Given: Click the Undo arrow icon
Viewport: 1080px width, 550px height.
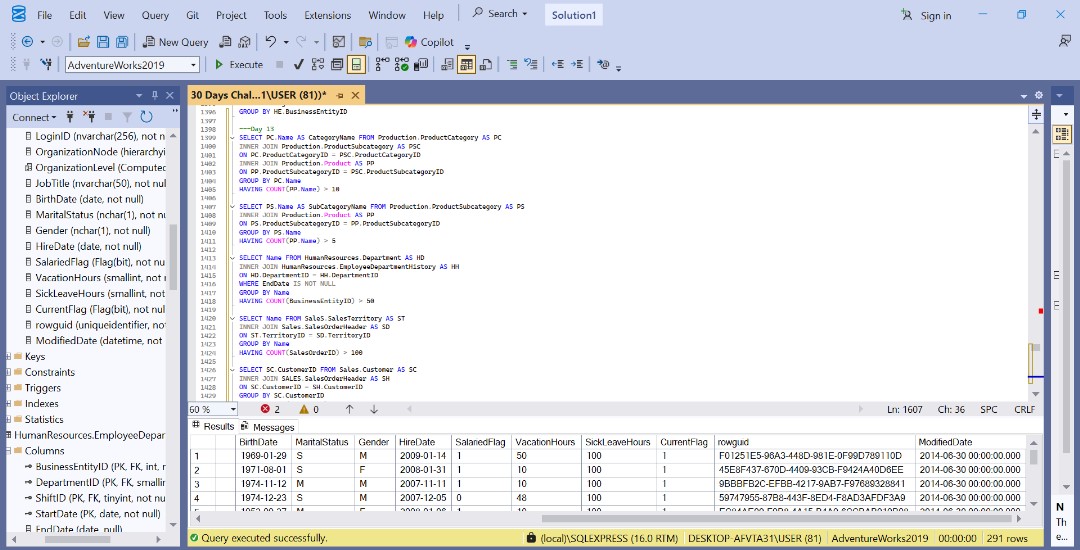Looking at the screenshot, I should [x=271, y=42].
